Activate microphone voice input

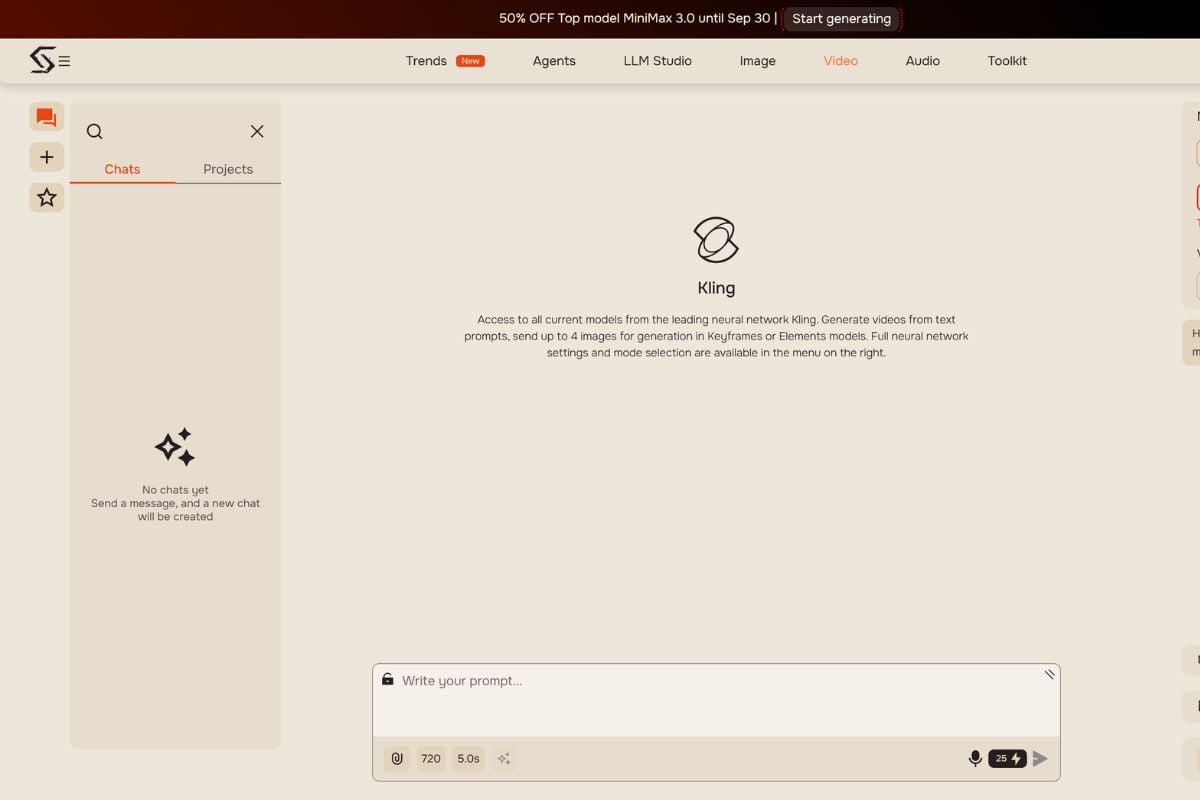click(x=975, y=758)
